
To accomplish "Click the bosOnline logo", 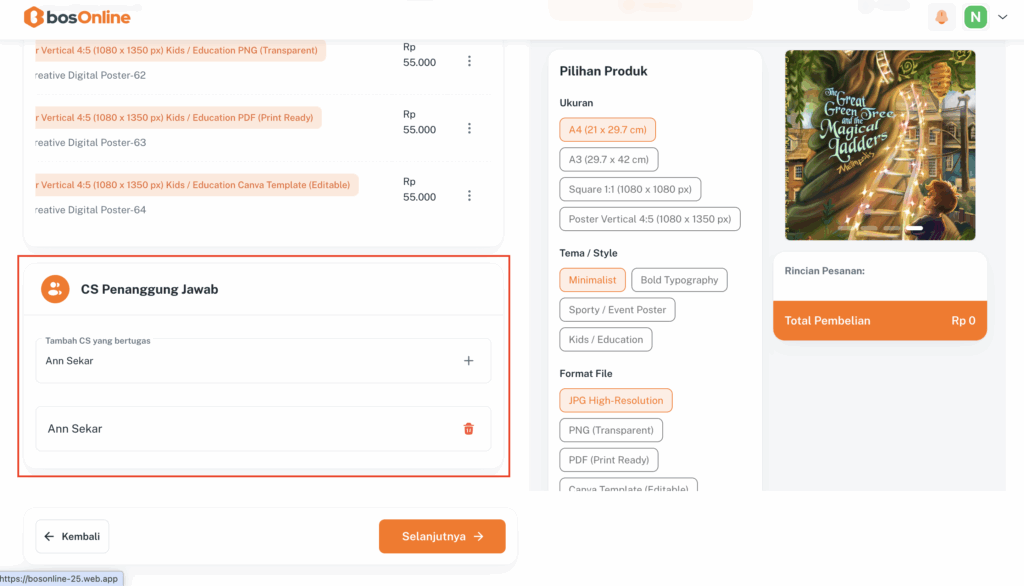I will tap(77, 17).
